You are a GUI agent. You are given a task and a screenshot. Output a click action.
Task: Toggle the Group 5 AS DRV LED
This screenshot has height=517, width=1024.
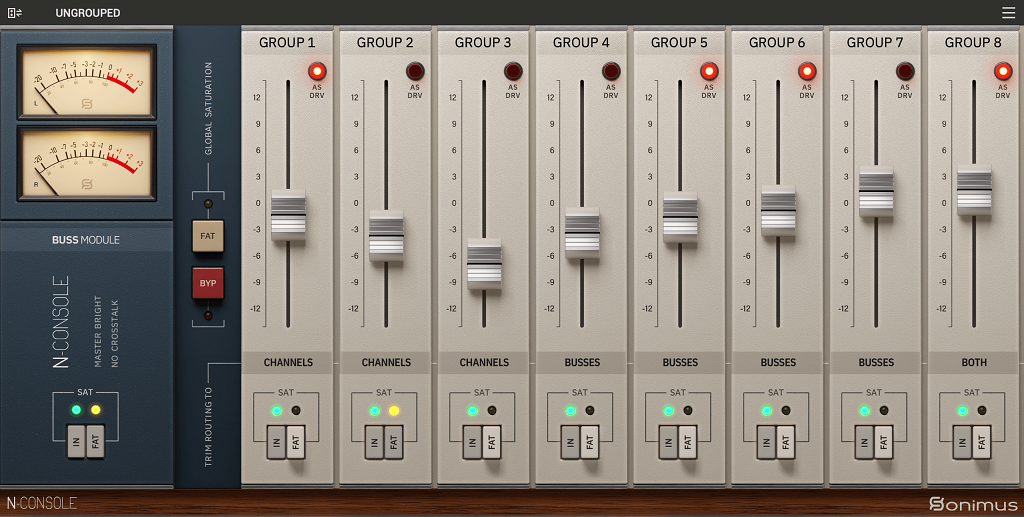709,71
